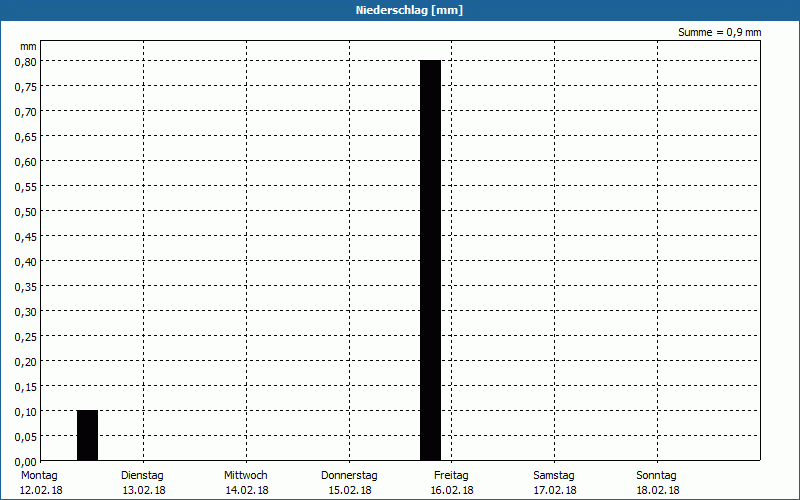The image size is (800, 500).
Task: Click the Donnerstag day label
Action: (349, 476)
